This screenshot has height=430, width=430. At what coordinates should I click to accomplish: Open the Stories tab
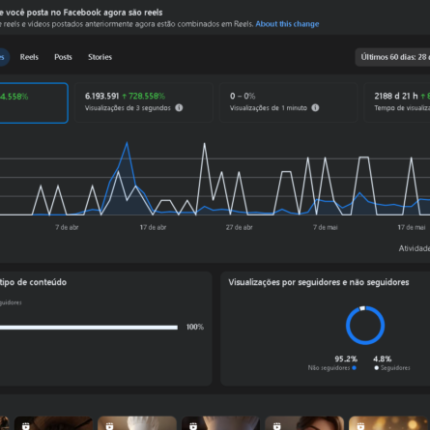click(100, 57)
